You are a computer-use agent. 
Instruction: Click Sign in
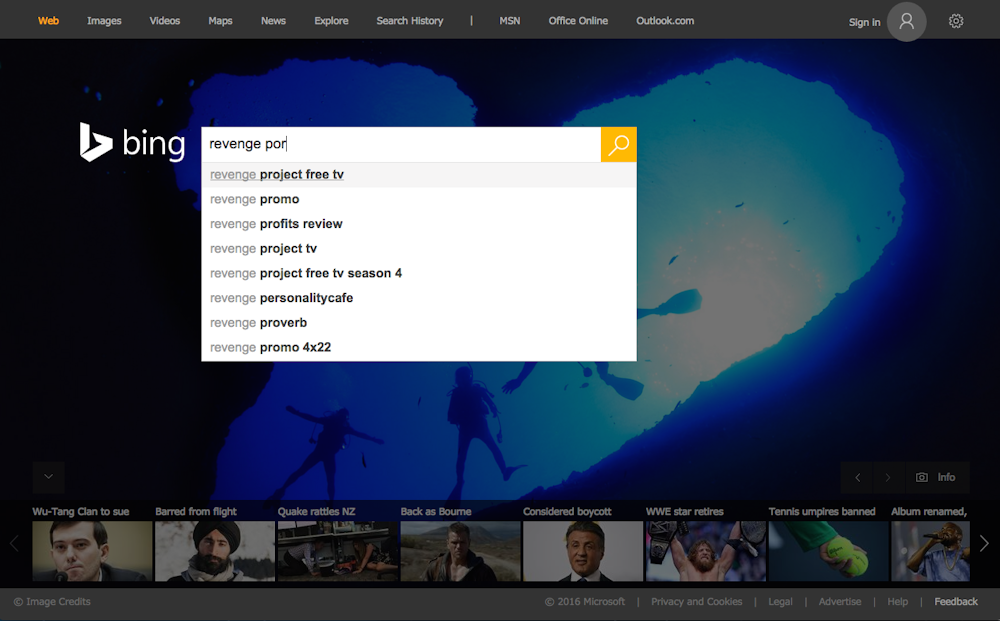point(864,22)
